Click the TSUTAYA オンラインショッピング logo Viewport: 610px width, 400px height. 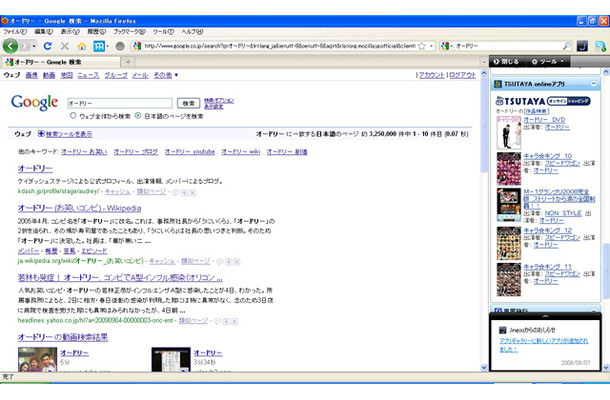[543, 101]
